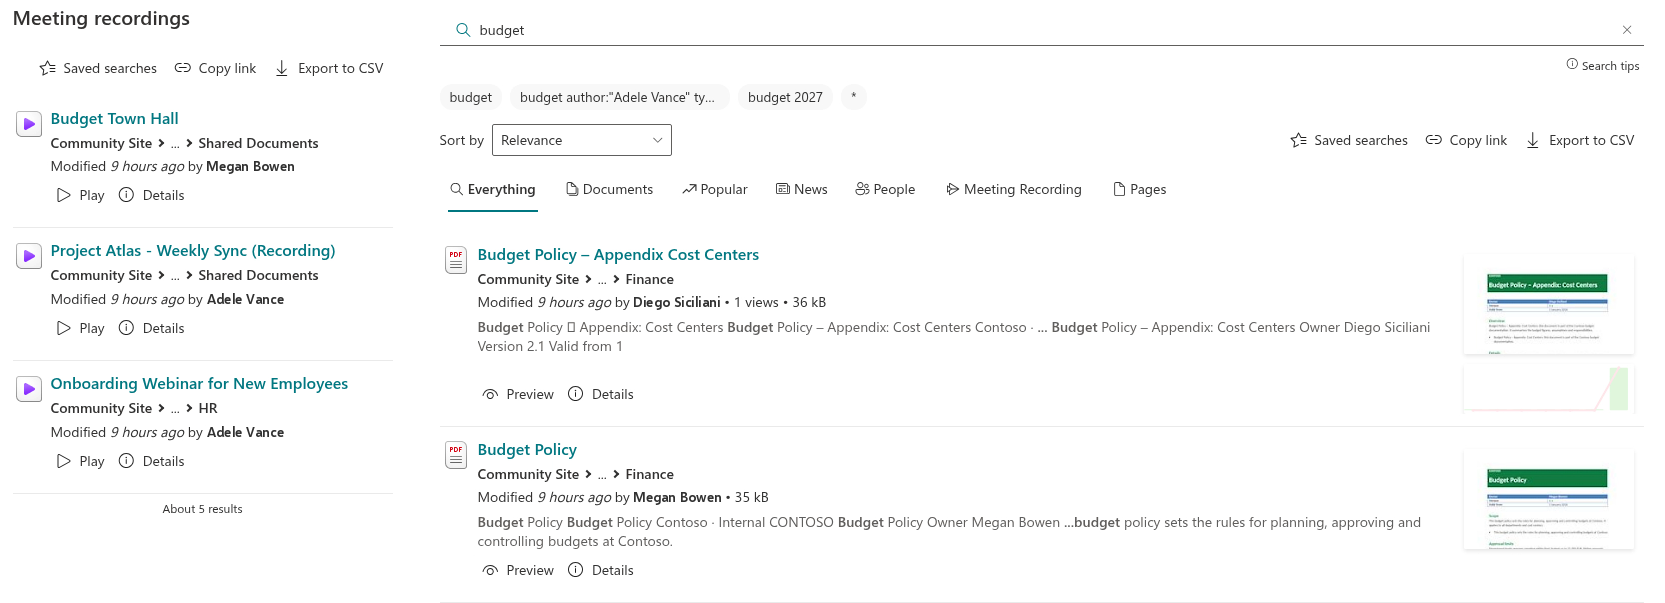Screen dimensions: 1665x603
Task: Expand ellipsis in Budget Policy breadcrumb
Action: click(602, 475)
